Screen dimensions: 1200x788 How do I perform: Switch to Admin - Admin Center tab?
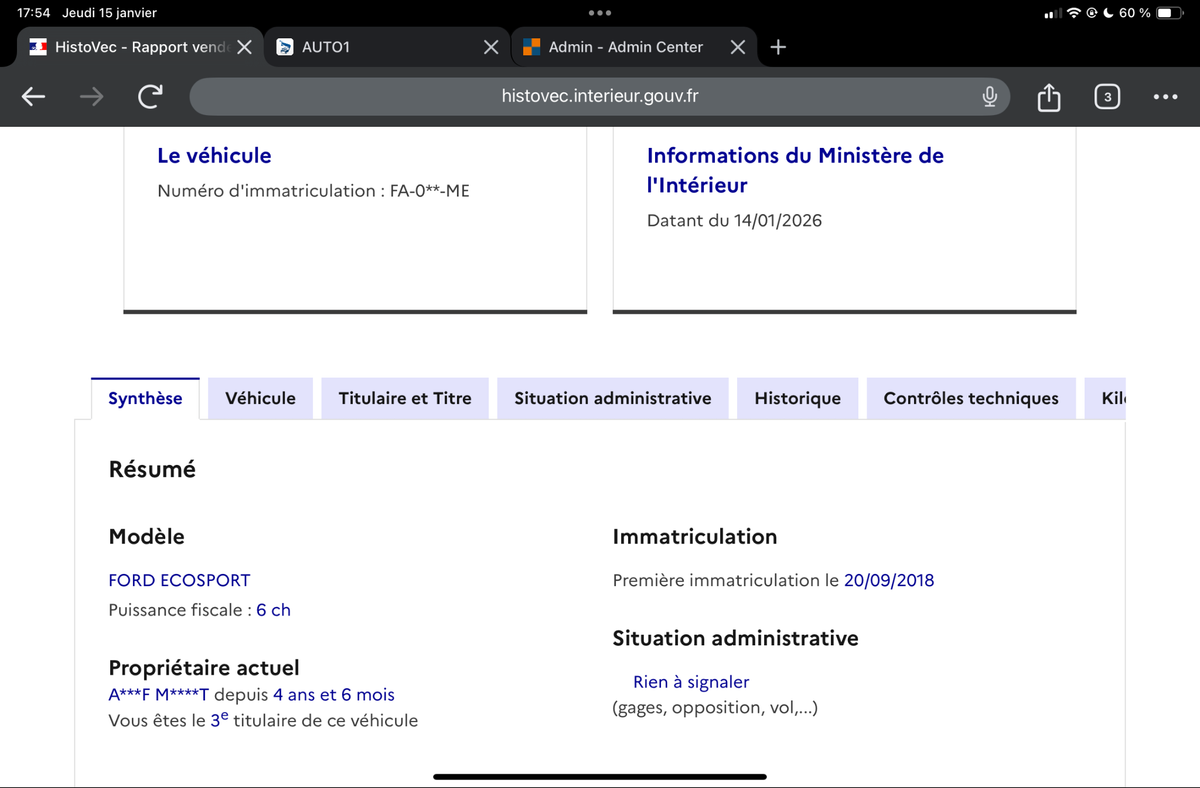click(625, 47)
